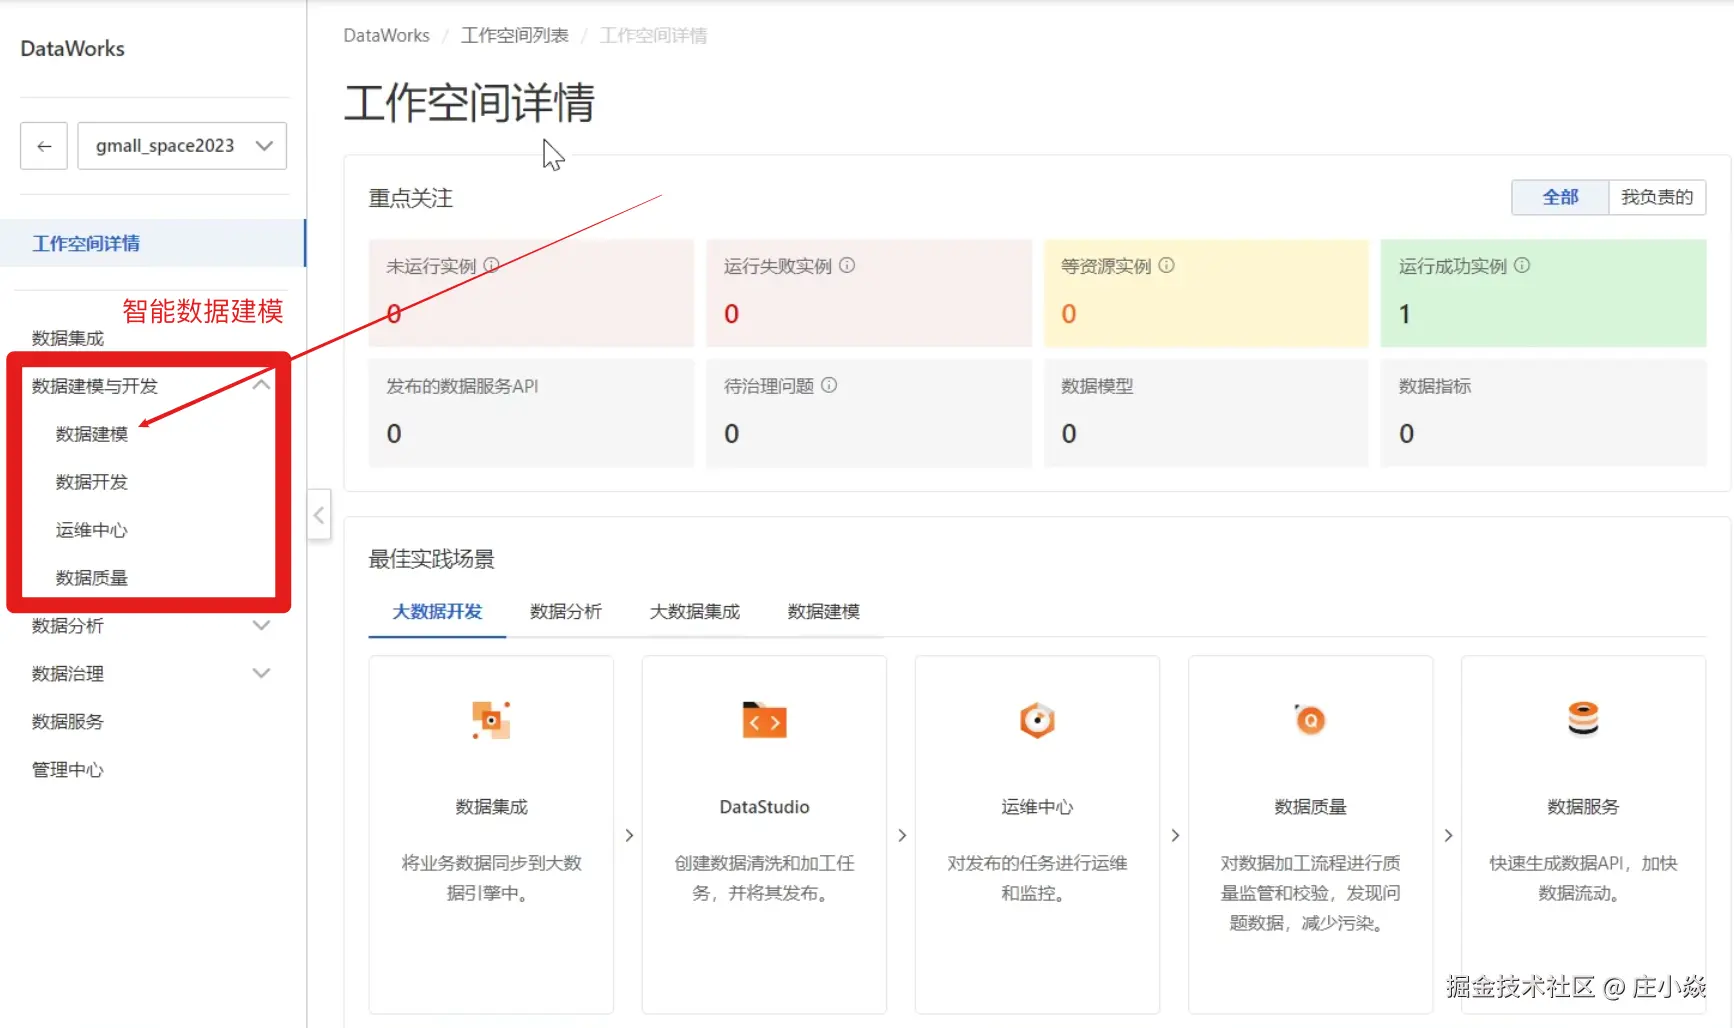Select the 数据分析 scenario tab

566,611
